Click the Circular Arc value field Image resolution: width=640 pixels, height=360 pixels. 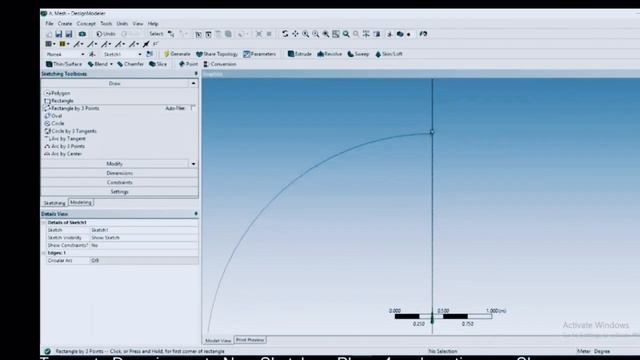tap(144, 260)
